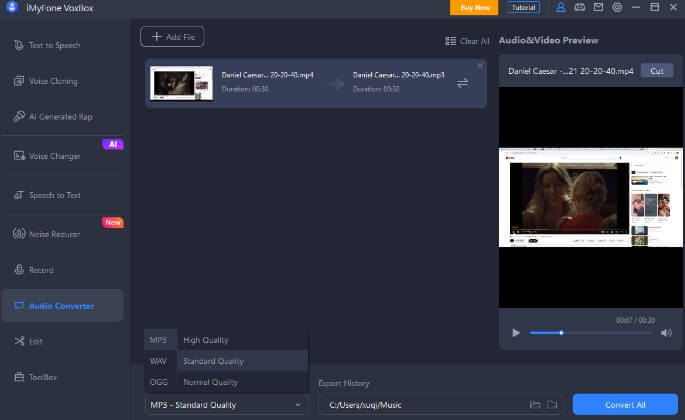Click the Discord community icon
The height and width of the screenshot is (420, 685).
tap(579, 7)
